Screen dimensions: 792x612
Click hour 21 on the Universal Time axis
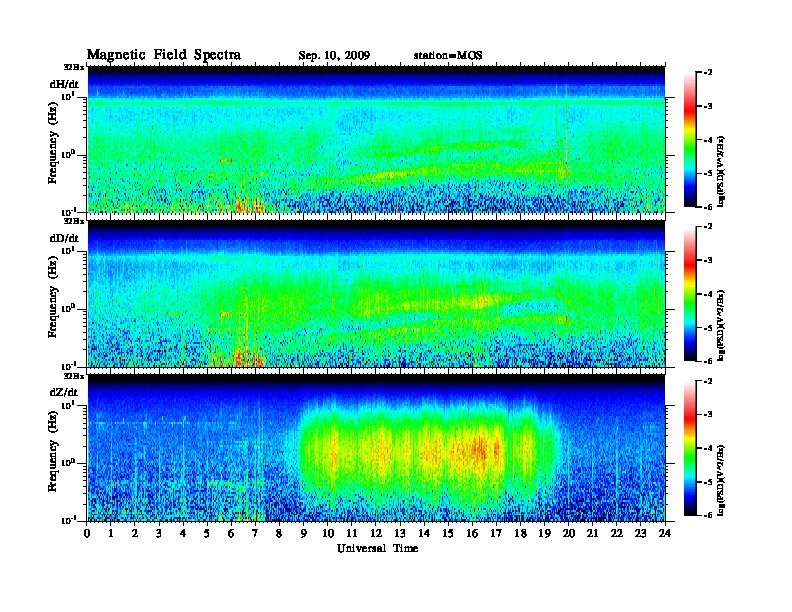592,533
